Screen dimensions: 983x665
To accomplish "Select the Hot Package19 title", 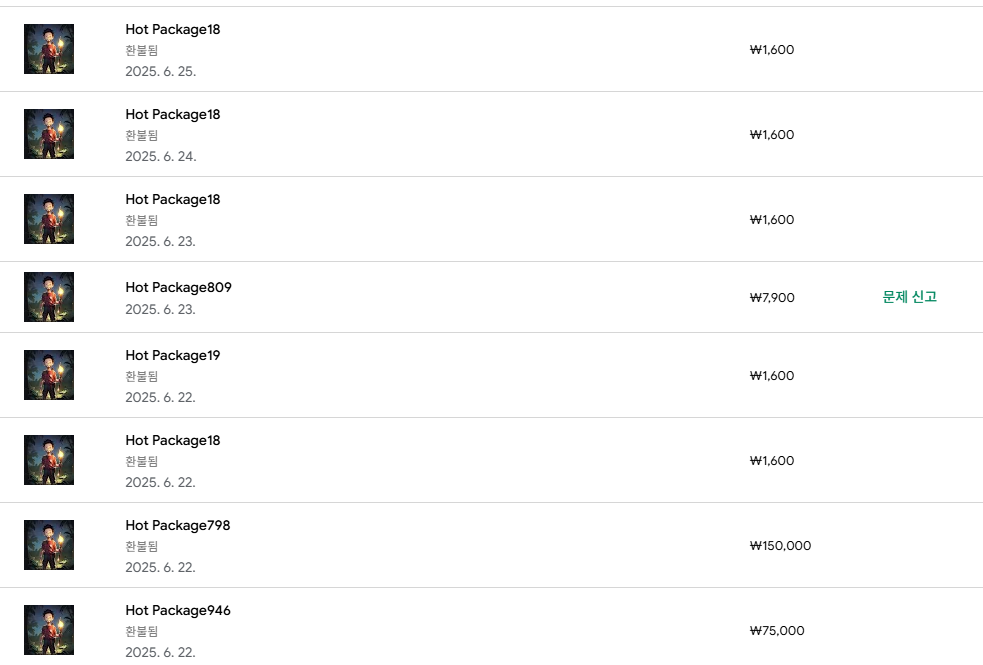I will click(x=172, y=355).
